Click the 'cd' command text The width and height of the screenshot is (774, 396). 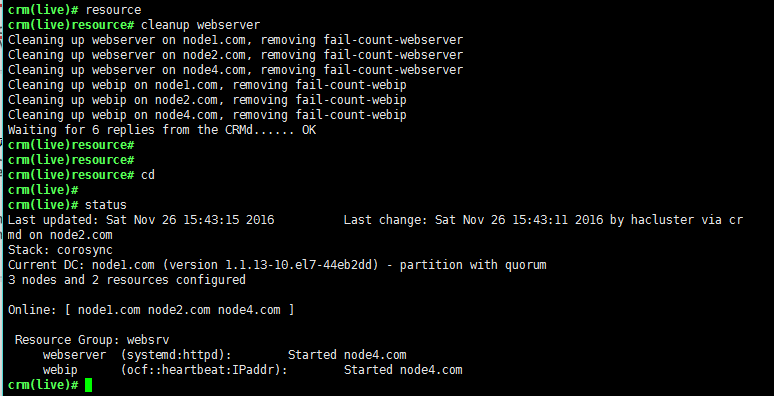coord(148,175)
